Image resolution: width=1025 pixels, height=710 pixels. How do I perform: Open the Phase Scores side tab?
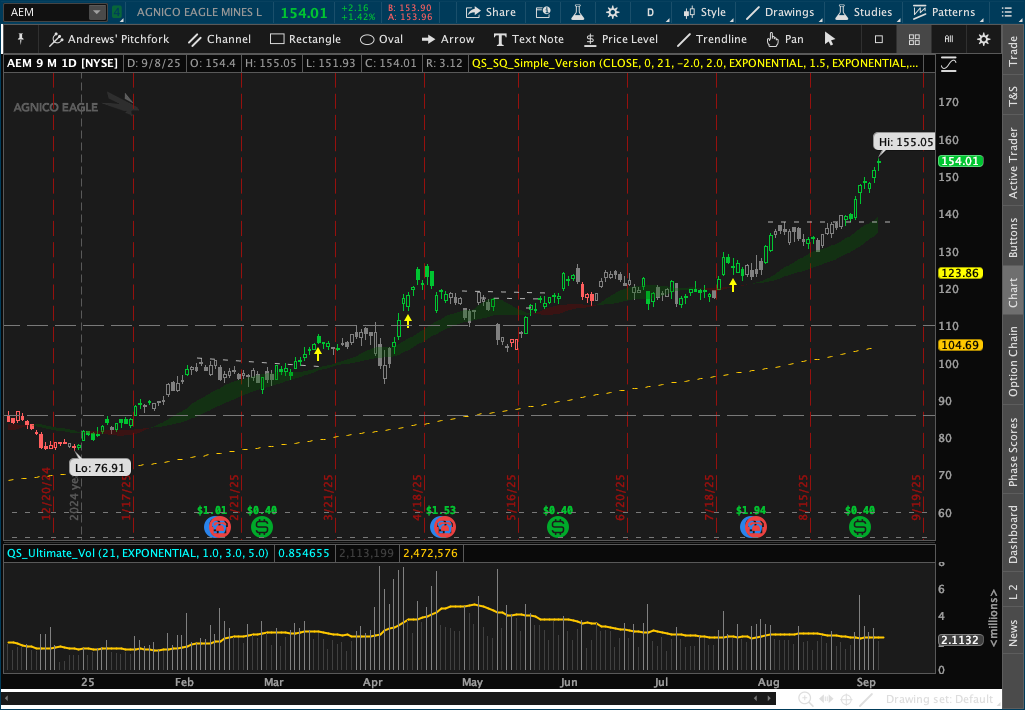pyautogui.click(x=1013, y=452)
